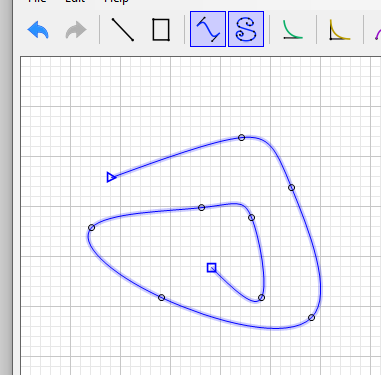Select the lowest circle point at bottom right
This screenshot has height=375, width=381.
coord(311,318)
